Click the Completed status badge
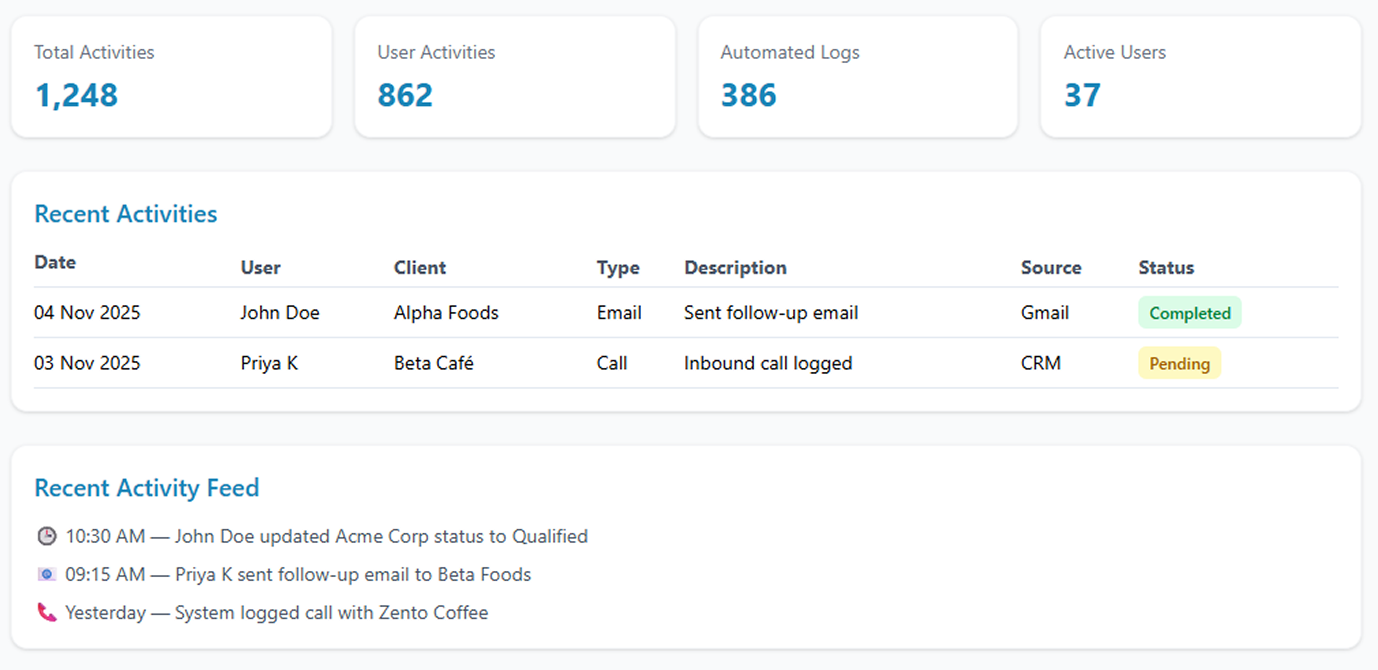Image resolution: width=1378 pixels, height=670 pixels. 1189,313
